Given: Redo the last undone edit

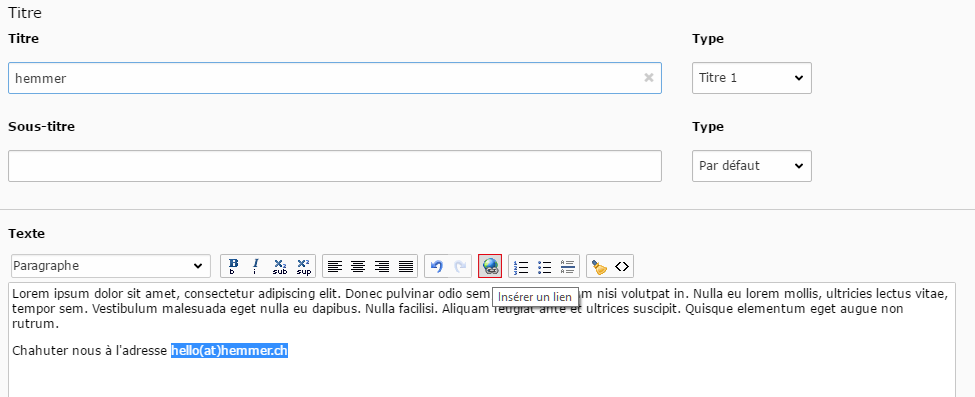Looking at the screenshot, I should [x=460, y=266].
